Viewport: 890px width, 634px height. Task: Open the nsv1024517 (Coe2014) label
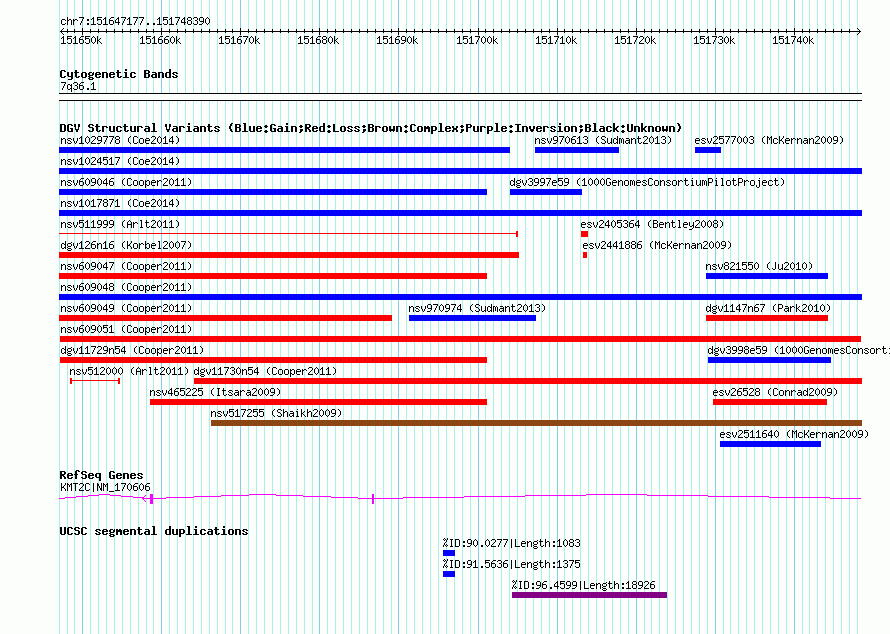coord(120,161)
